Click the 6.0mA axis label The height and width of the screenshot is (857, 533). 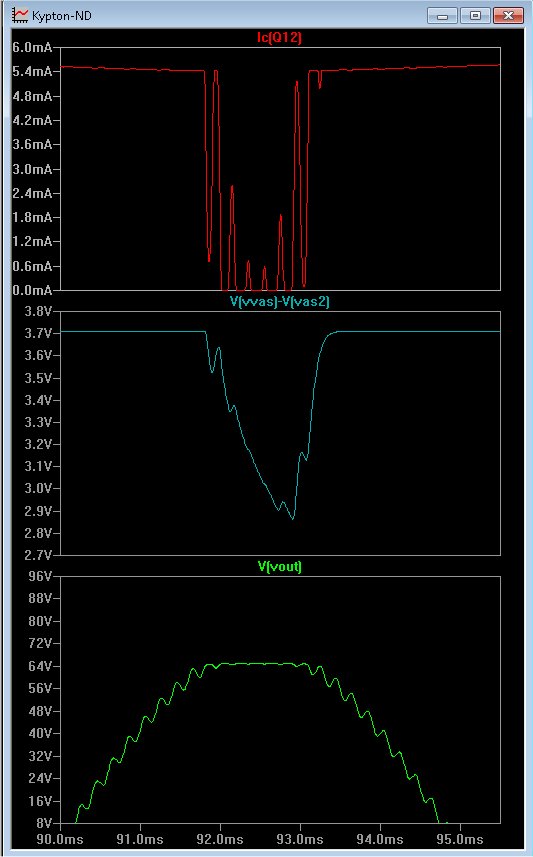32,48
